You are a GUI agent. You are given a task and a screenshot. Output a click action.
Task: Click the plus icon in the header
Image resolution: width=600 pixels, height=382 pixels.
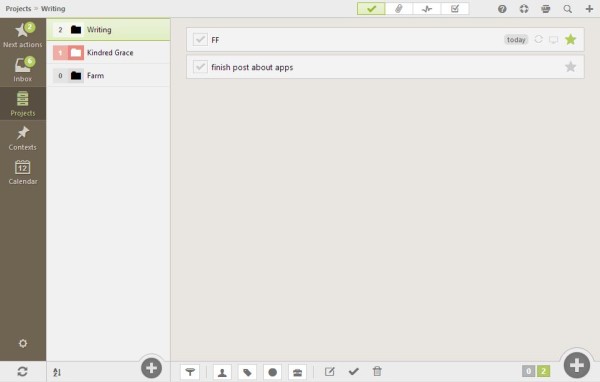click(589, 9)
